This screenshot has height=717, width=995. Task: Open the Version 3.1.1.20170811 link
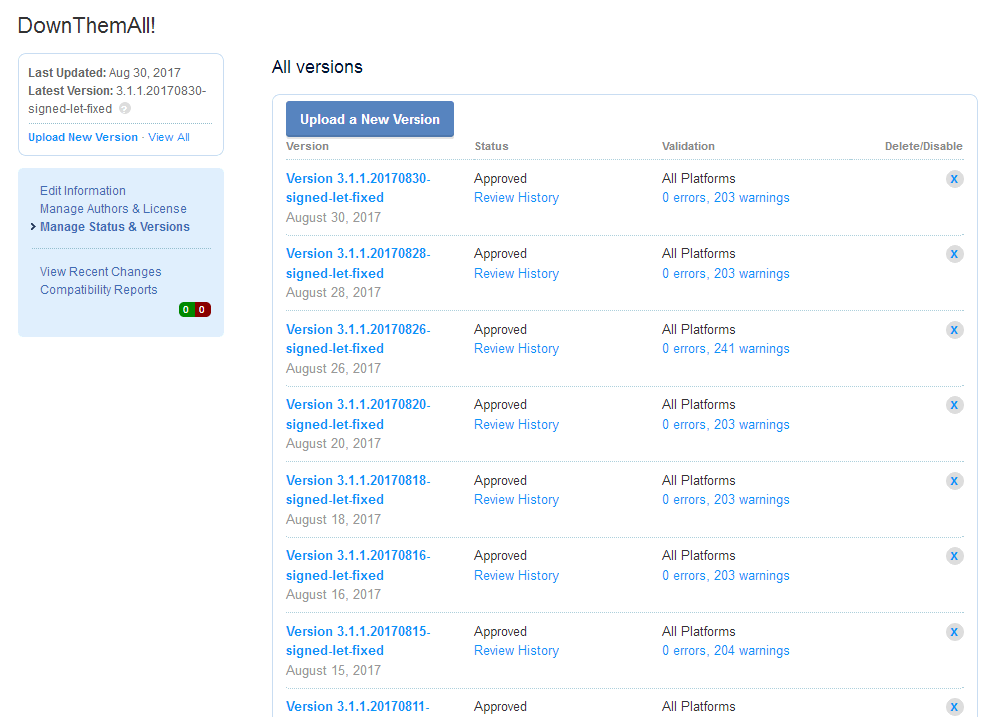[358, 707]
